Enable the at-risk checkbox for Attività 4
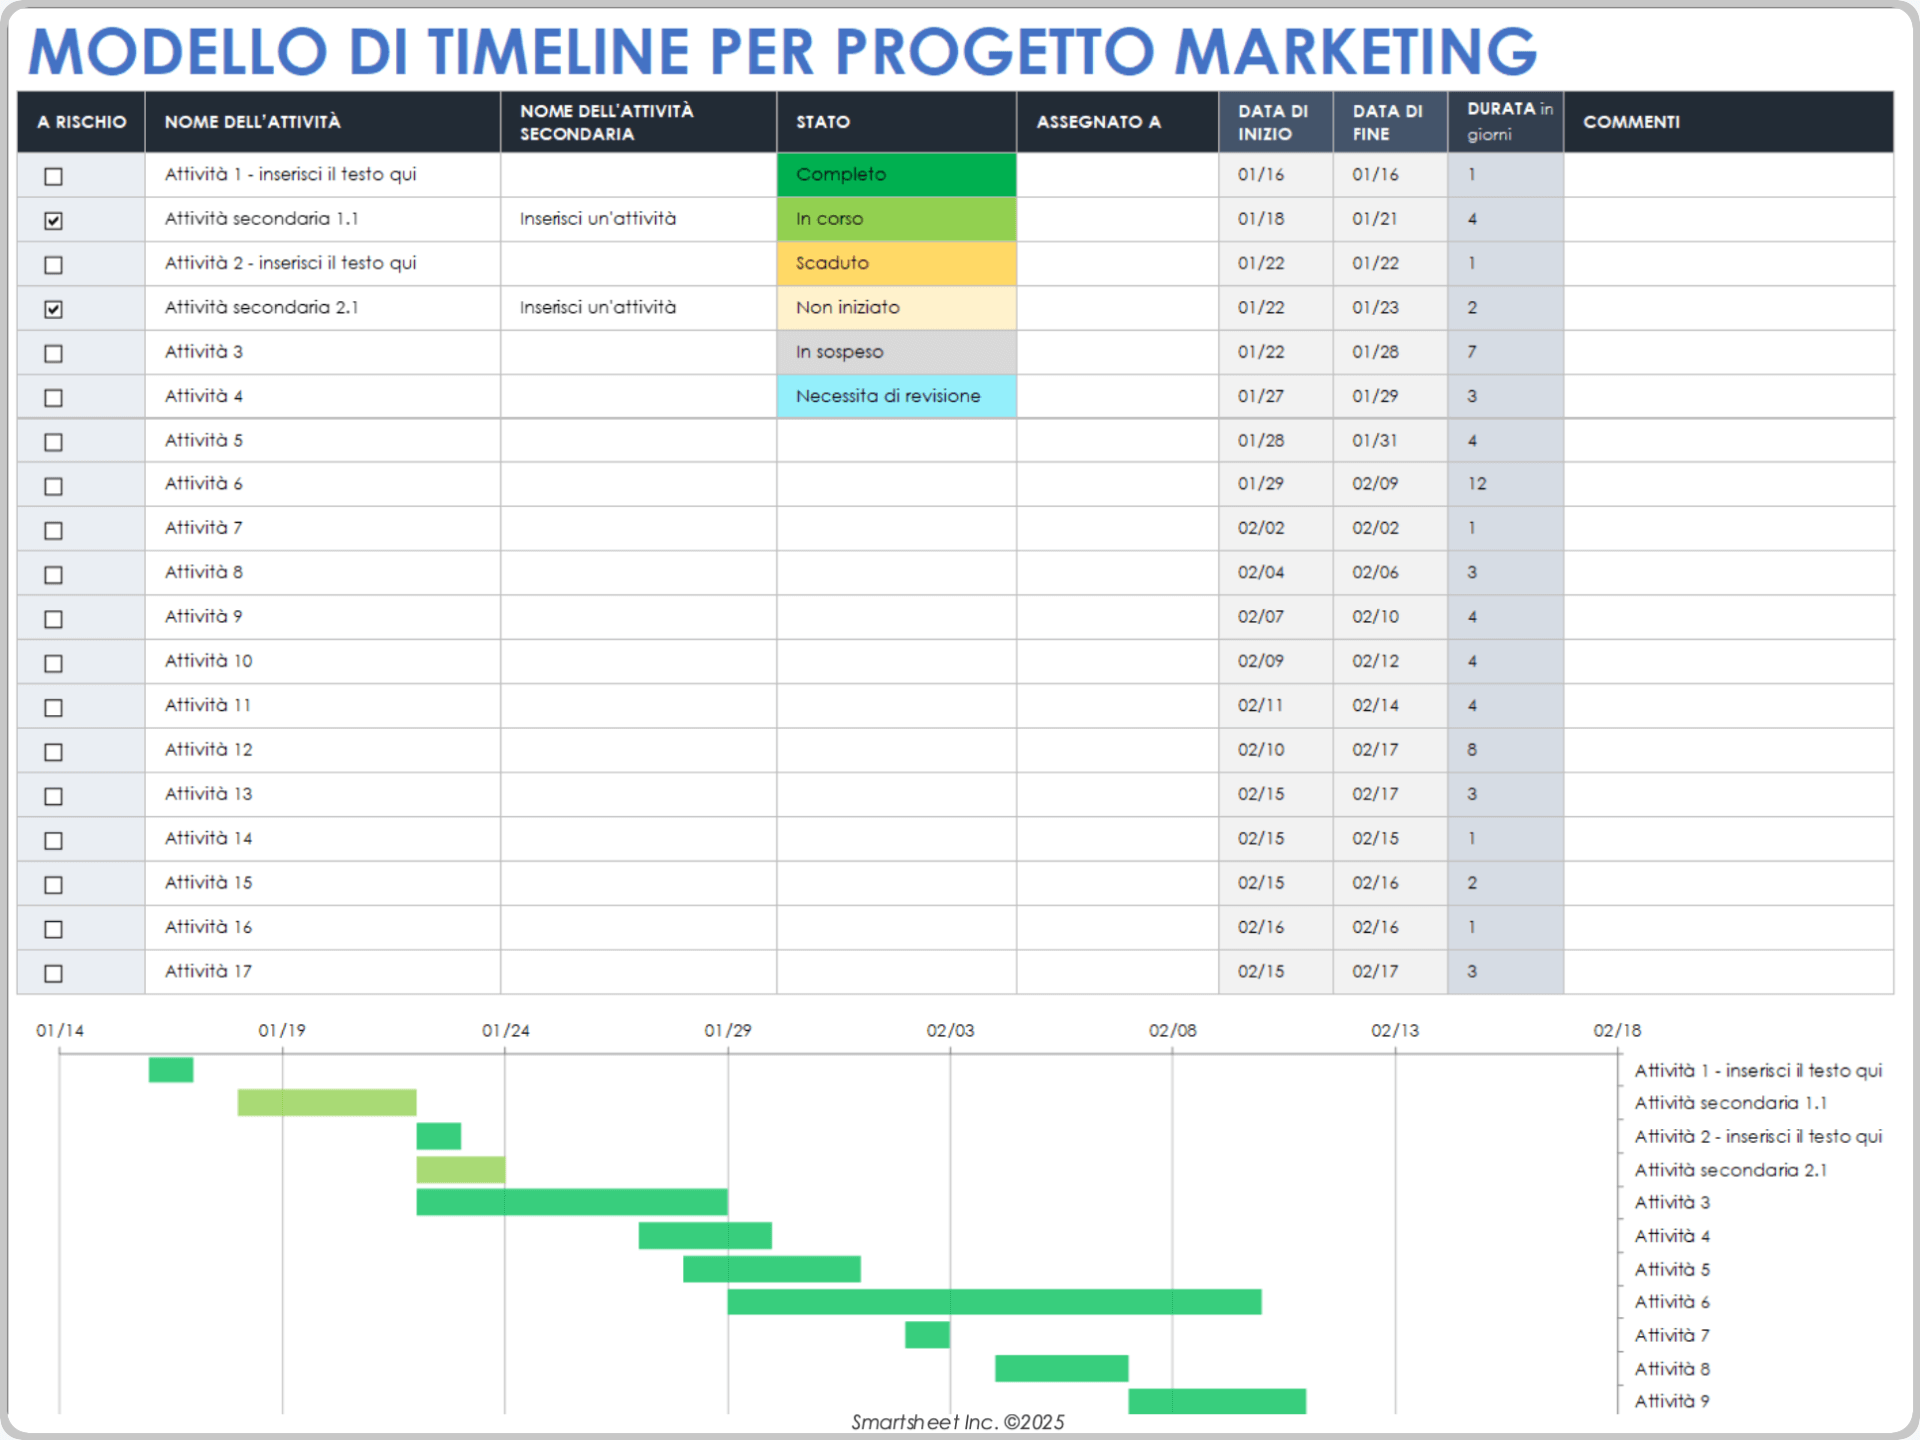This screenshot has height=1440, width=1920. pyautogui.click(x=53, y=398)
